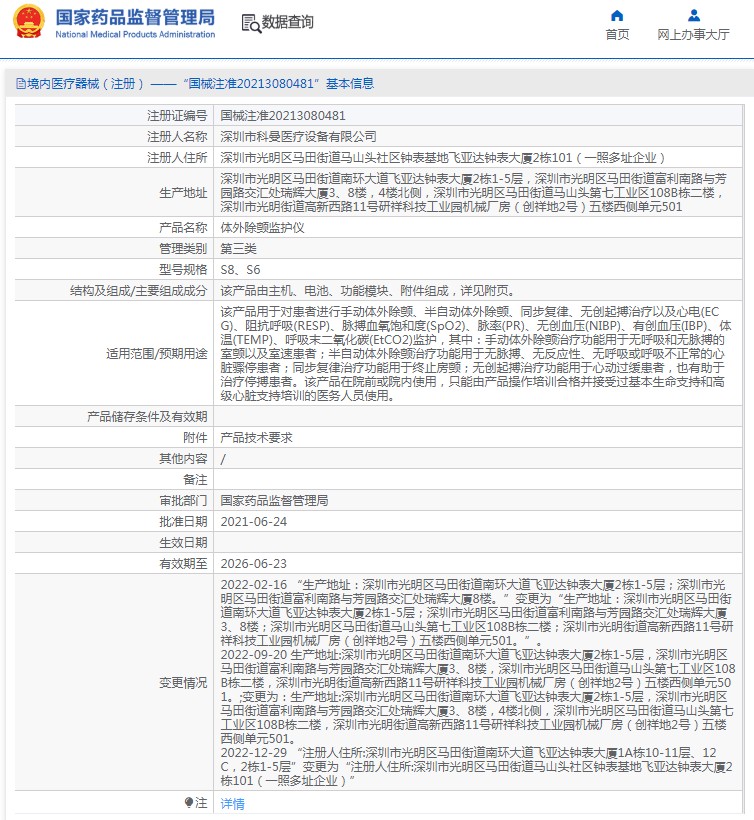Open the 网上办事大厅 link
The image size is (754, 820).
pos(693,35)
